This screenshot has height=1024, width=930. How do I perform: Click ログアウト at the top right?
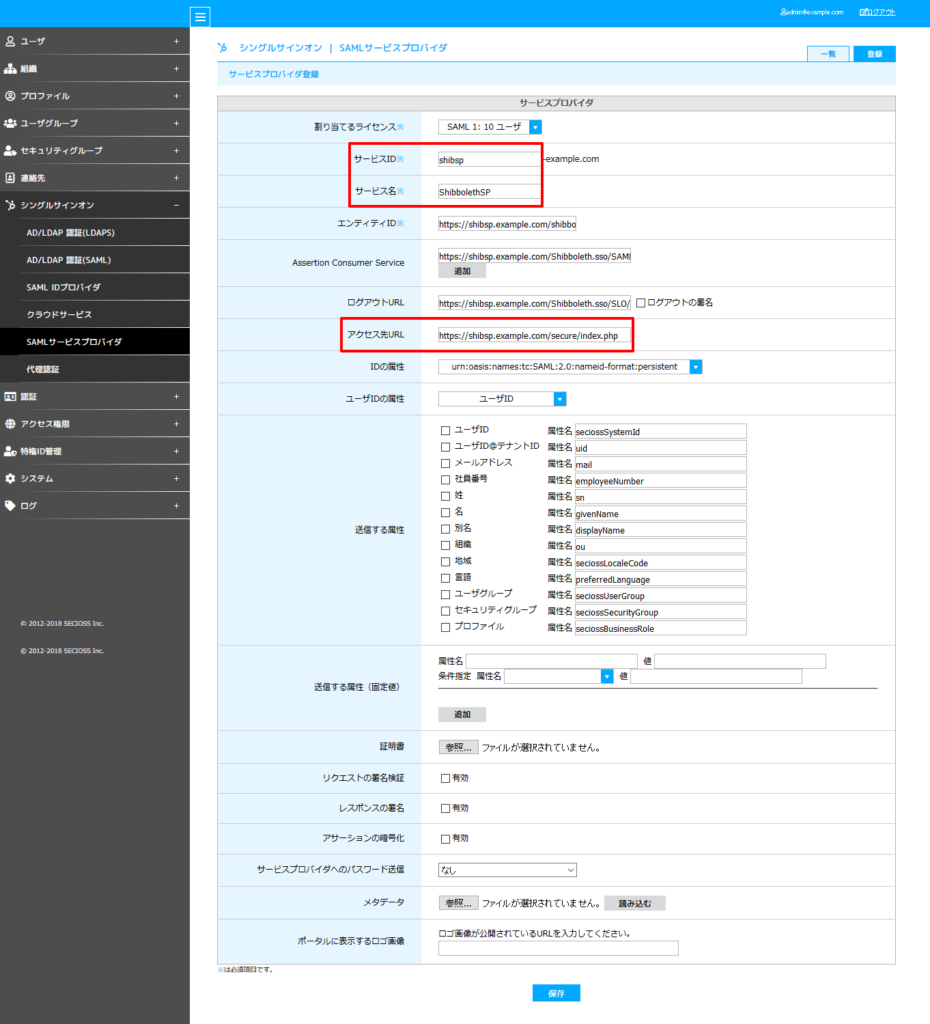pyautogui.click(x=875, y=11)
